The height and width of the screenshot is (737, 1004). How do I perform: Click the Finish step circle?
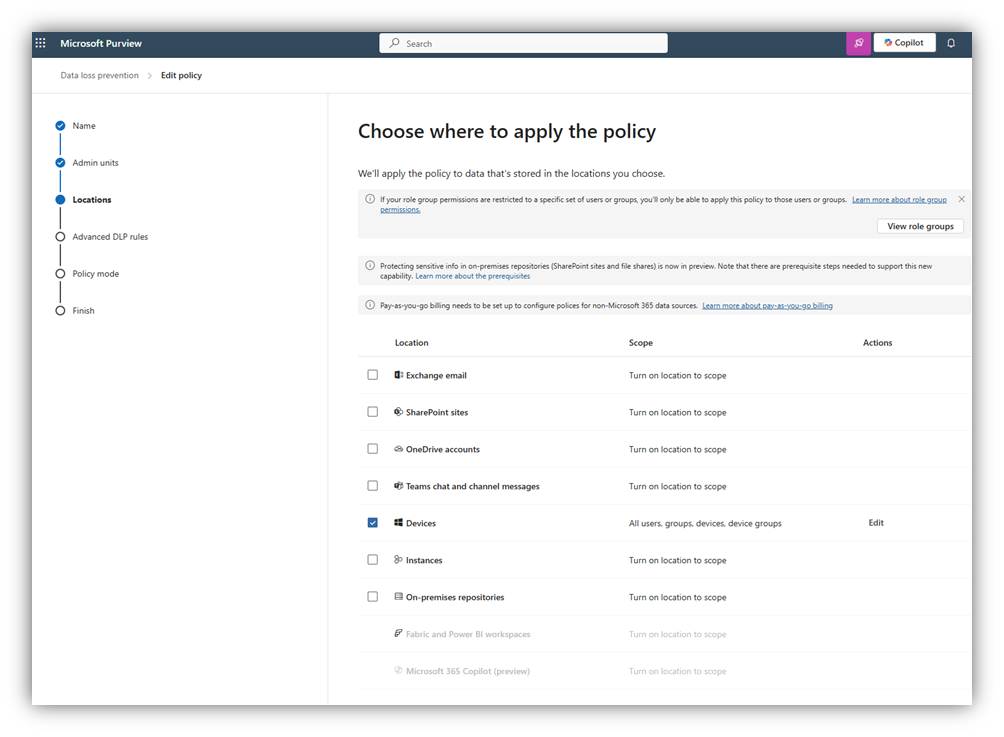click(60, 311)
